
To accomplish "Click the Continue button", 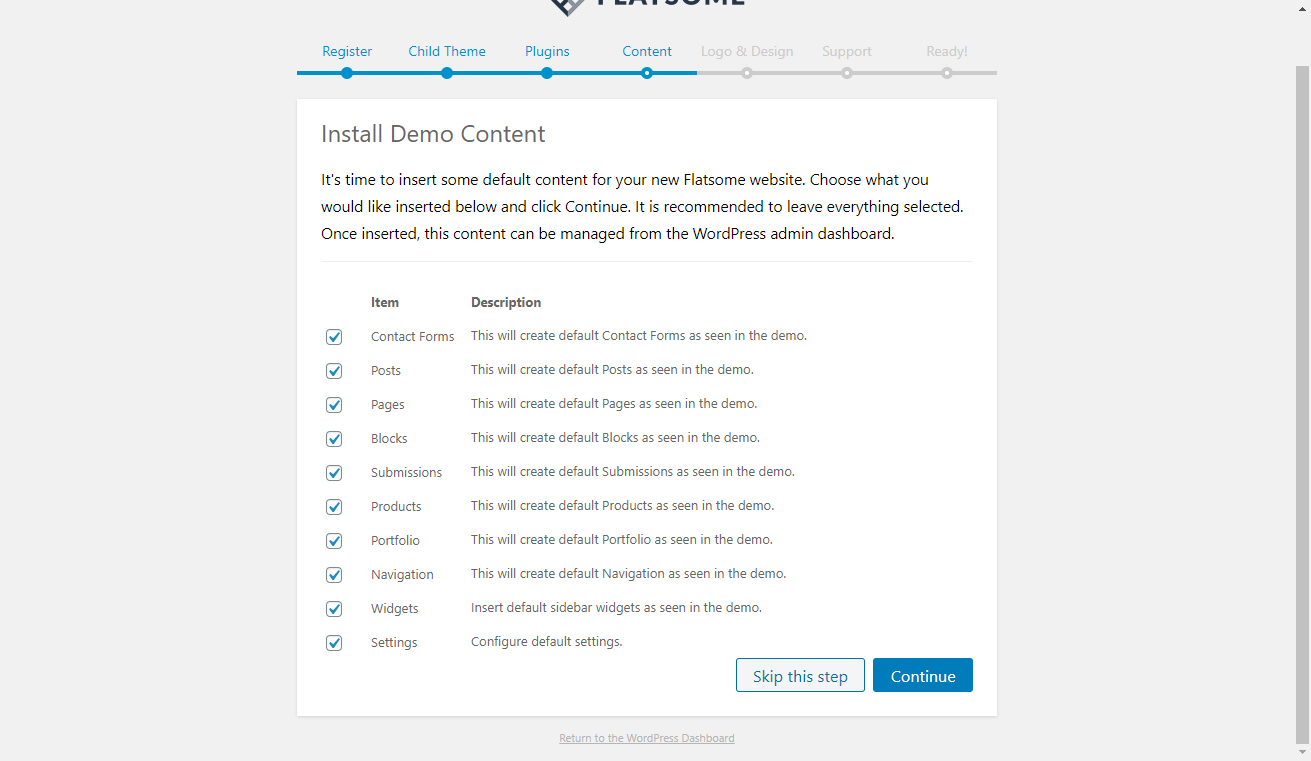I will click(923, 676).
